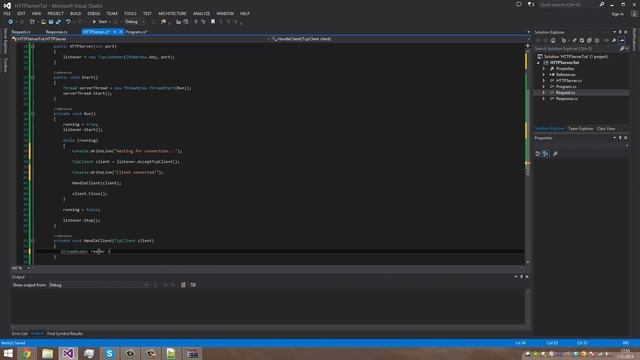
Task: Open the FILE menu
Action: tap(7, 13)
